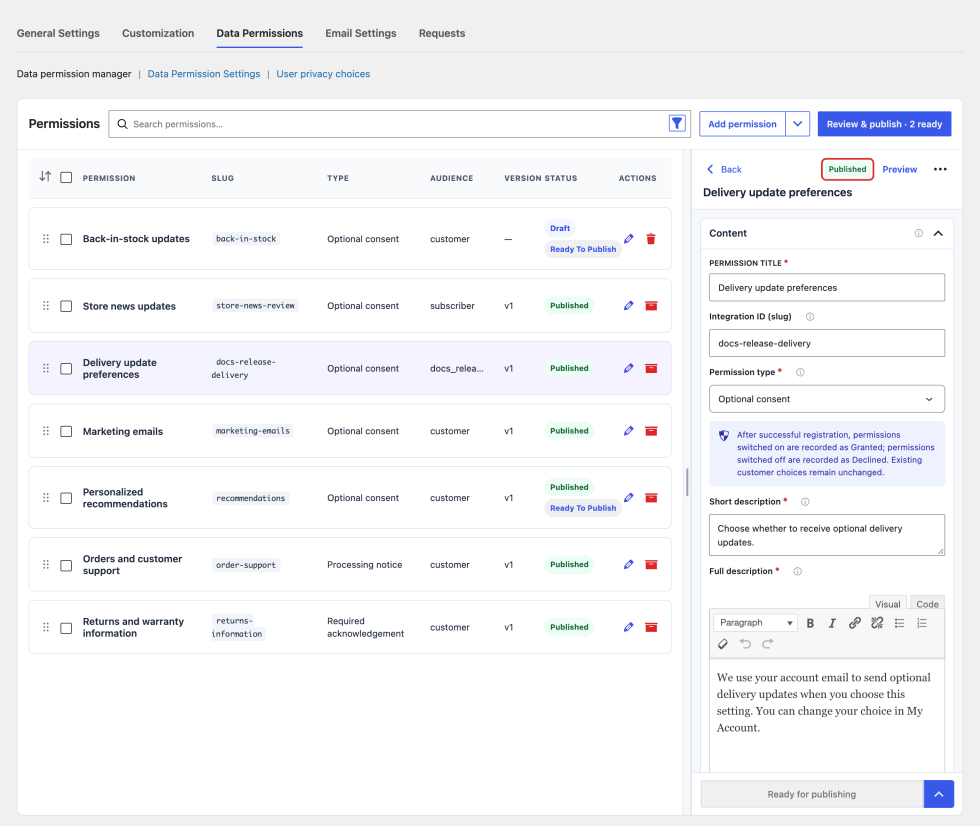Click undo in editor toolbar
This screenshot has height=826, width=980.
(x=745, y=644)
